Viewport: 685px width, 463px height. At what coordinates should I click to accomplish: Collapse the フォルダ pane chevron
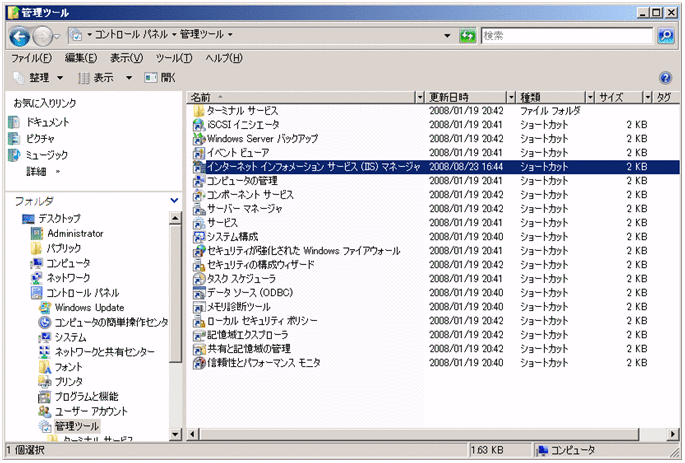[175, 201]
